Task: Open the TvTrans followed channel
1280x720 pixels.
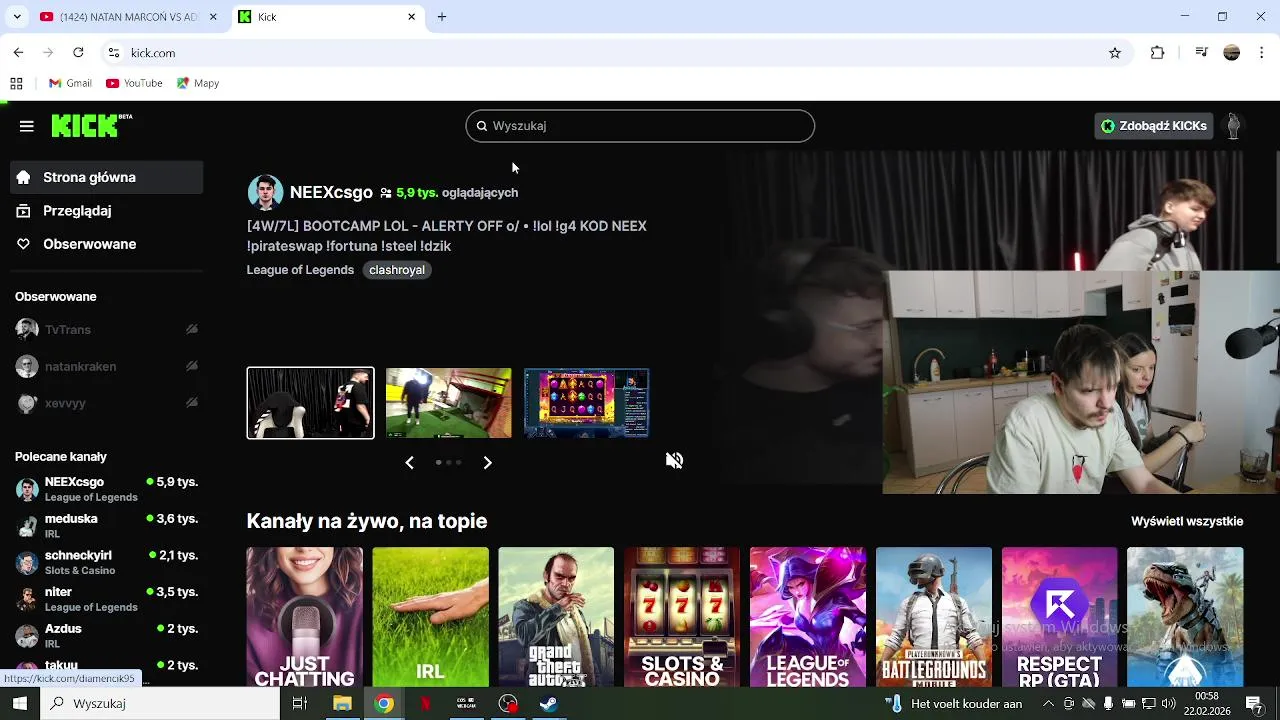Action: click(107, 329)
